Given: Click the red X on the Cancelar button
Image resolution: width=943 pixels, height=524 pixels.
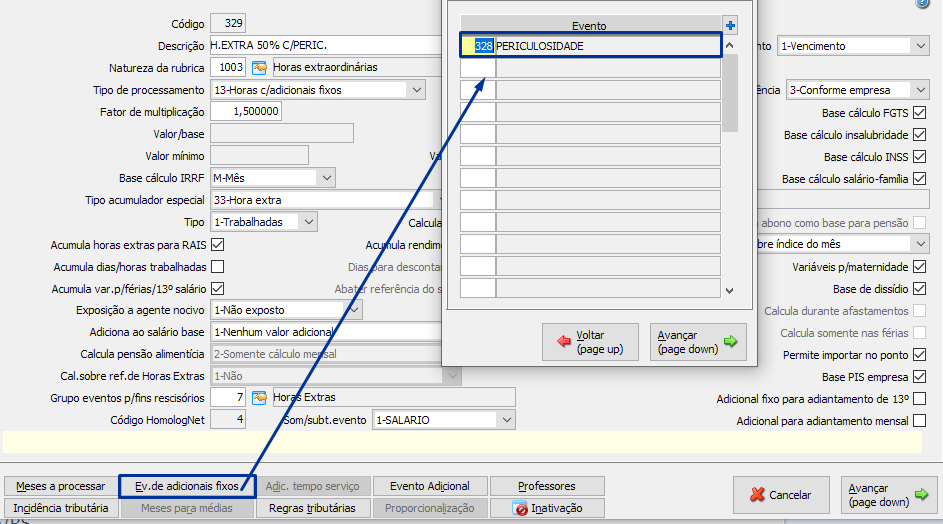Looking at the screenshot, I should coord(757,495).
